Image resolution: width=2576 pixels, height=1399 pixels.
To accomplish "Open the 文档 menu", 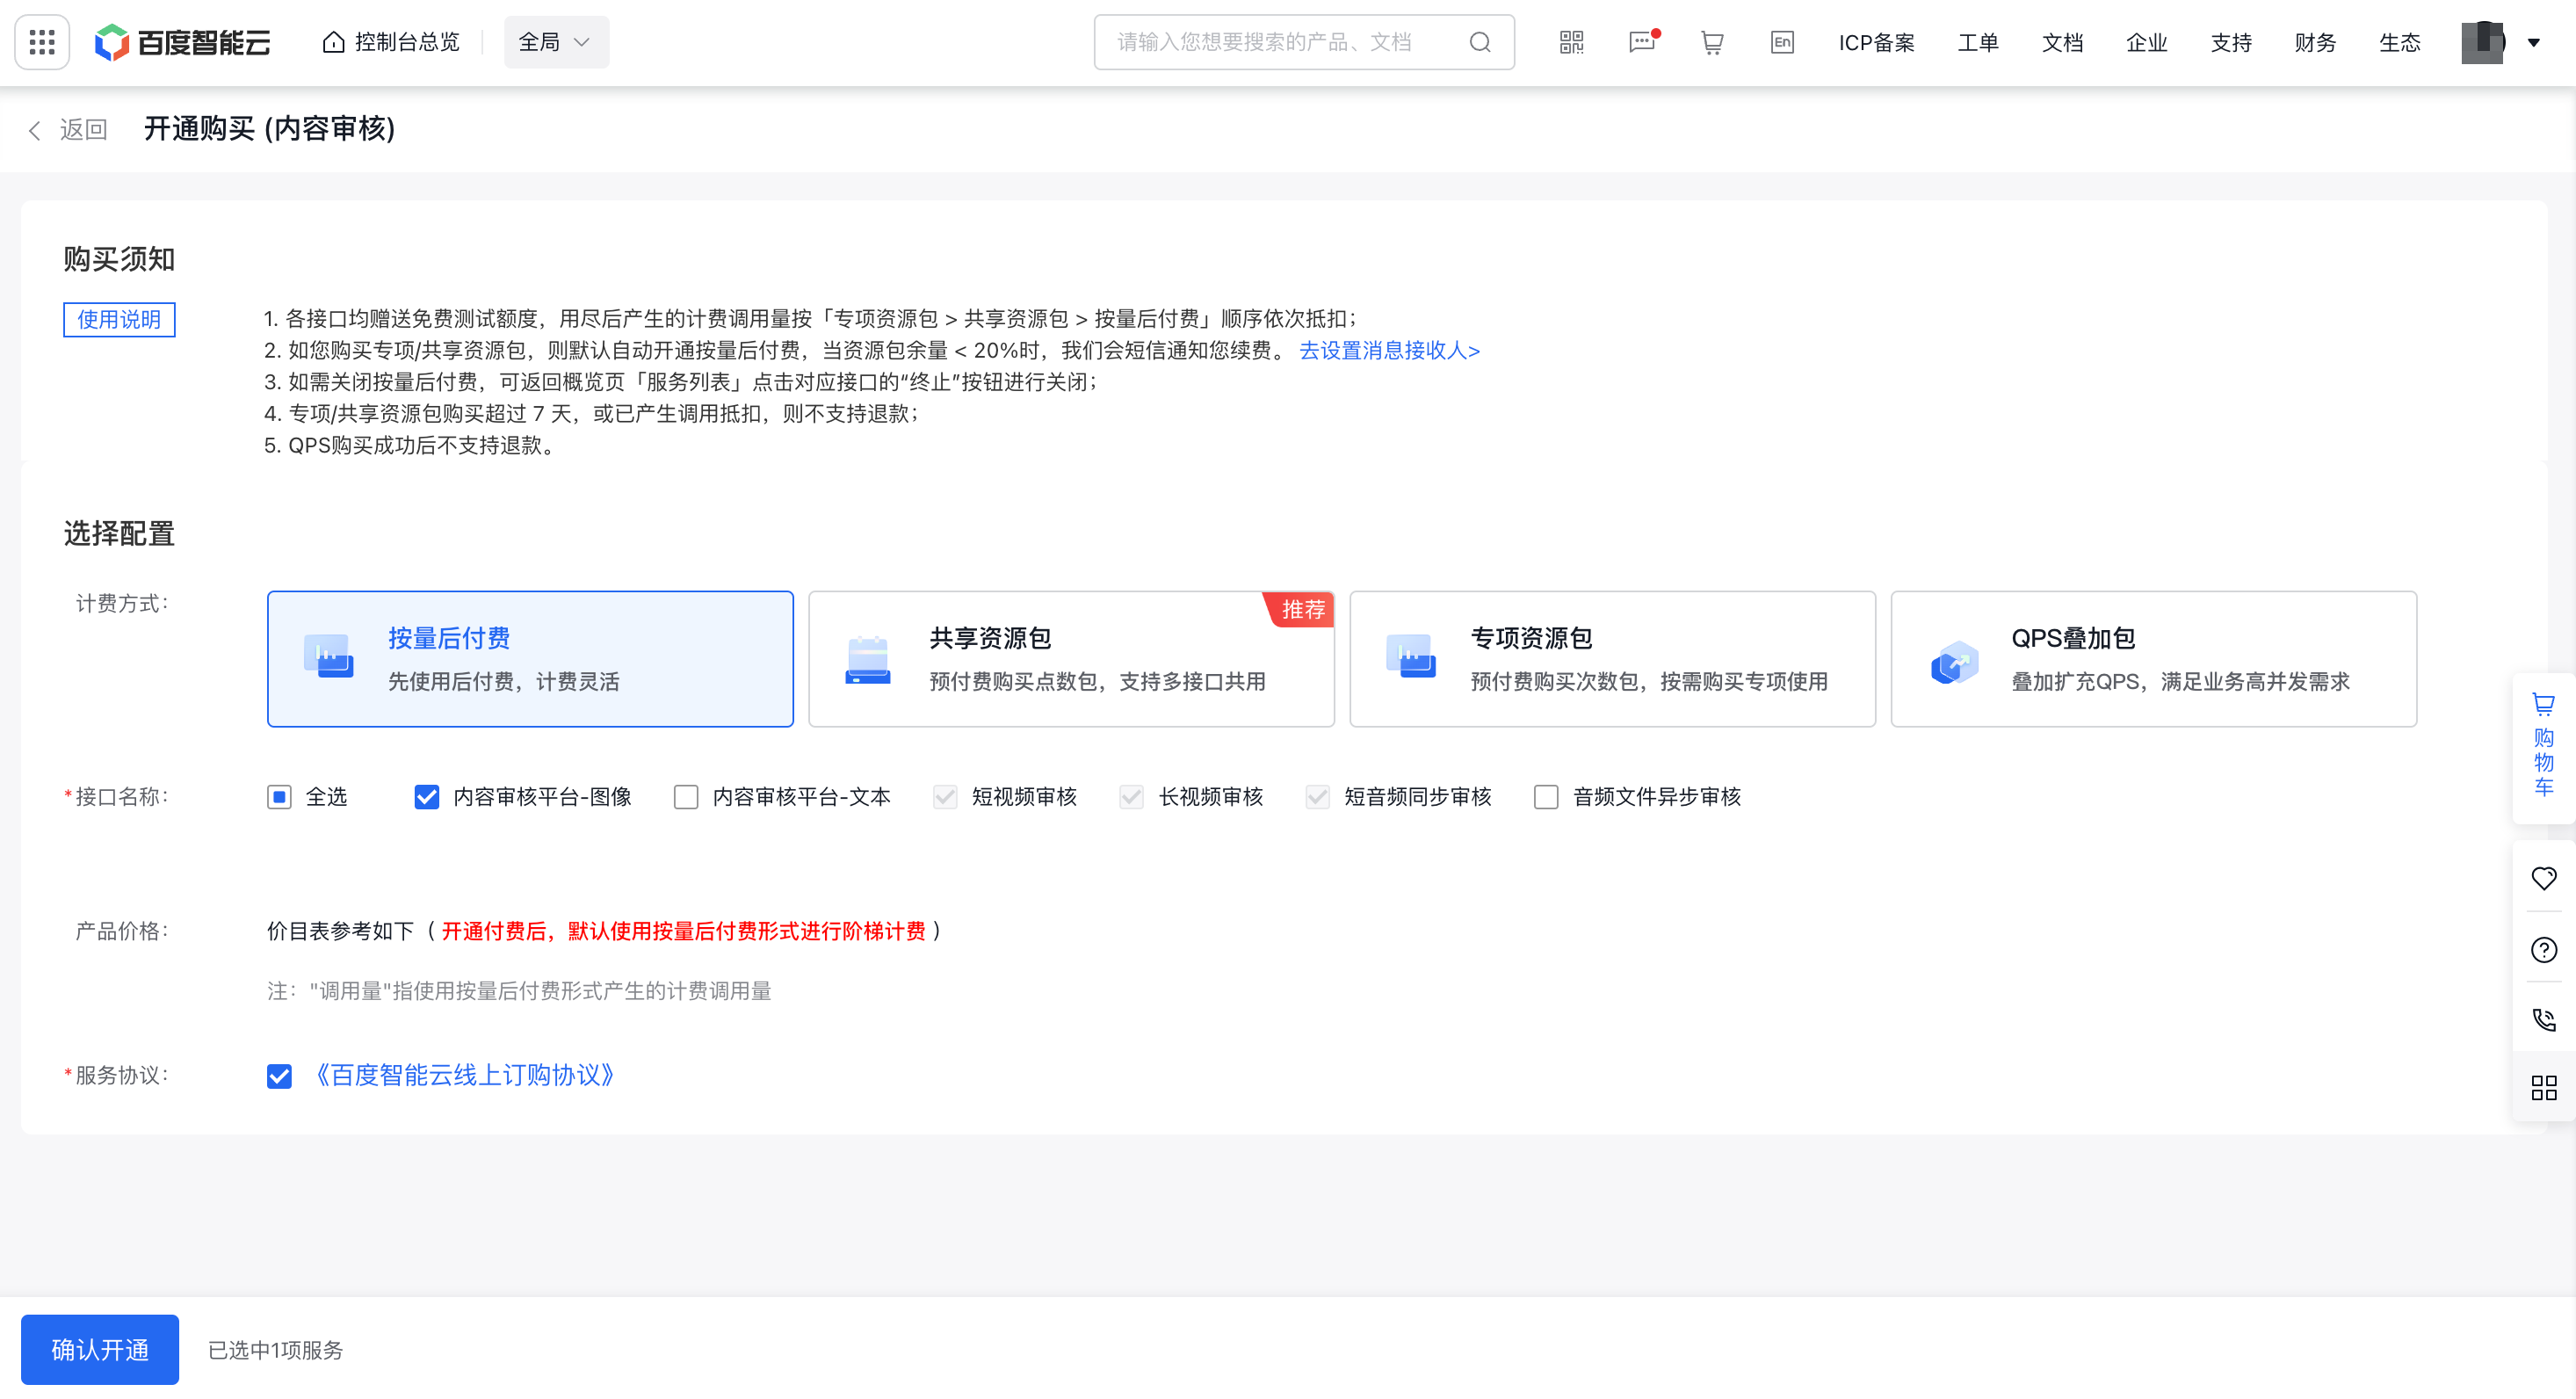I will [2062, 42].
